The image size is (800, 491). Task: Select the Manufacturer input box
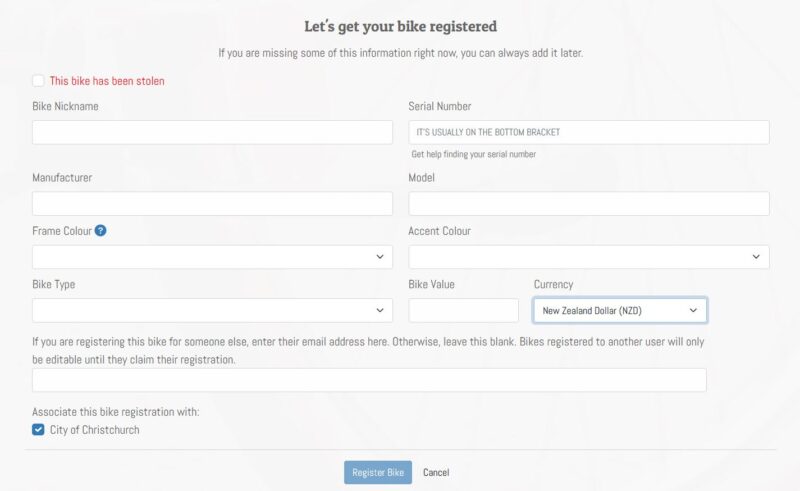coord(212,204)
